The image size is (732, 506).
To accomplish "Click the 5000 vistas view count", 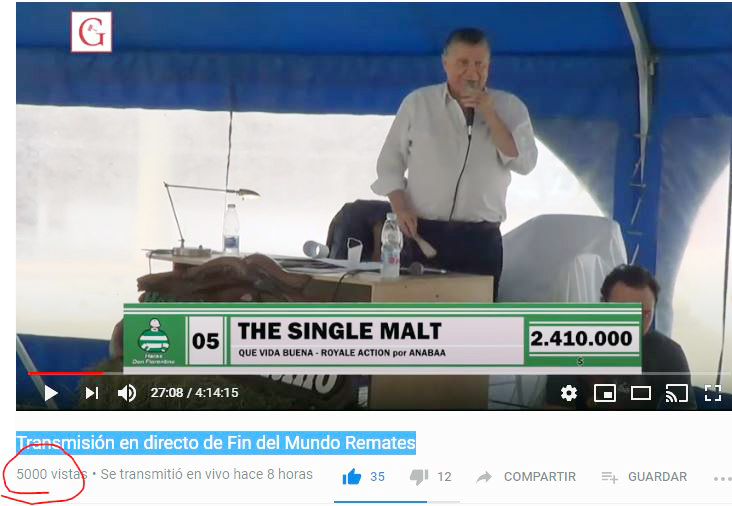I will [x=52, y=474].
